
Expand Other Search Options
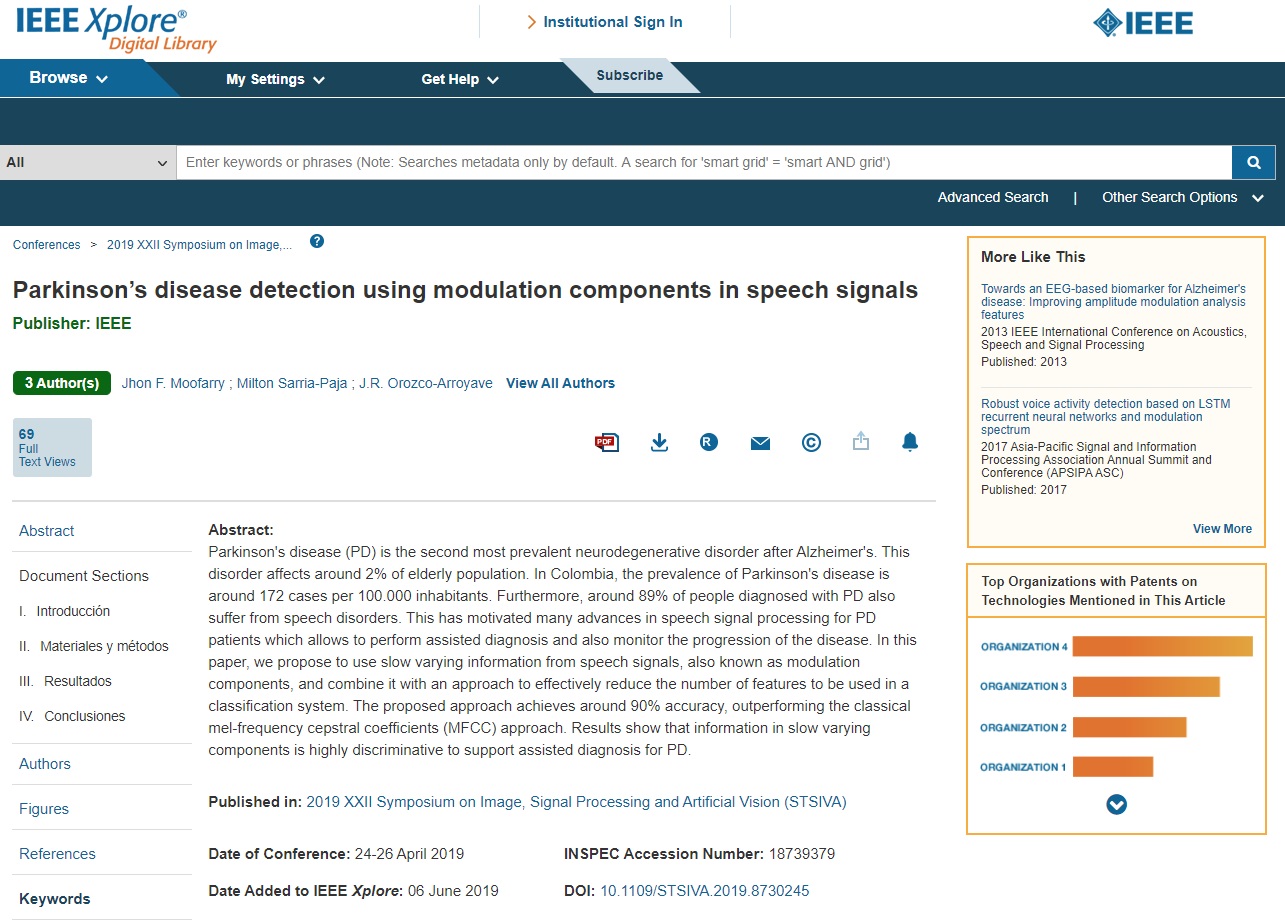(x=1182, y=197)
